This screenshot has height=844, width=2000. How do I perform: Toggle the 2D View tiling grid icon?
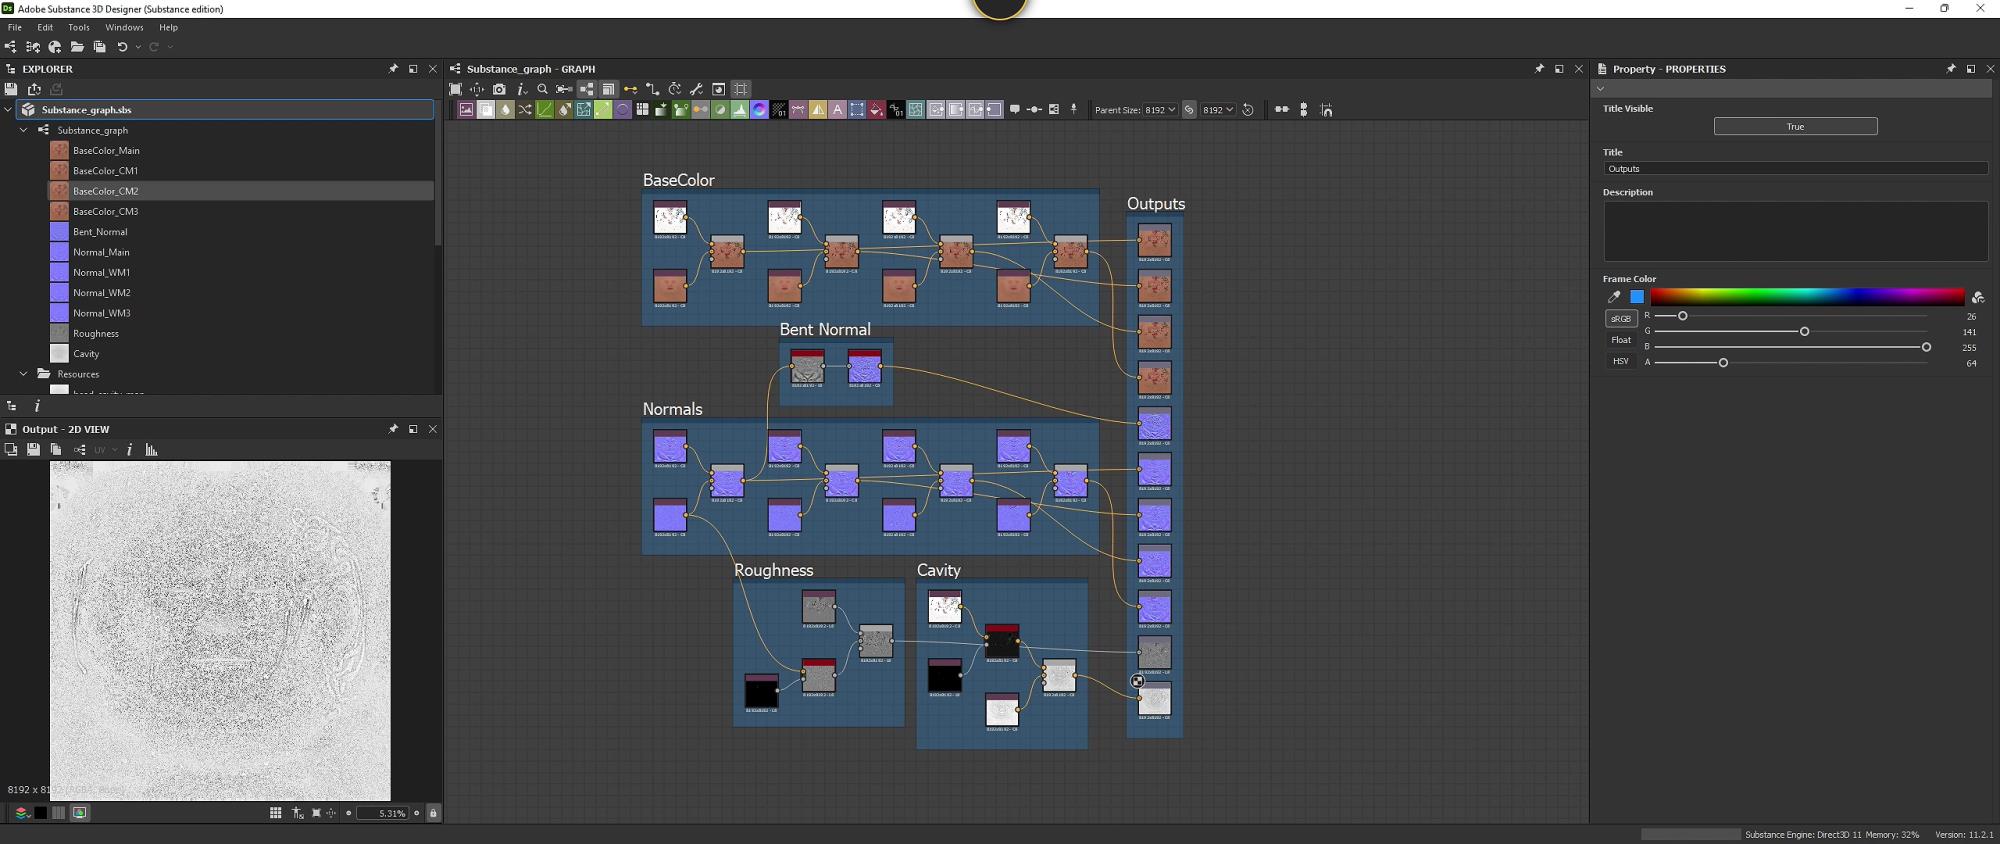(x=275, y=813)
